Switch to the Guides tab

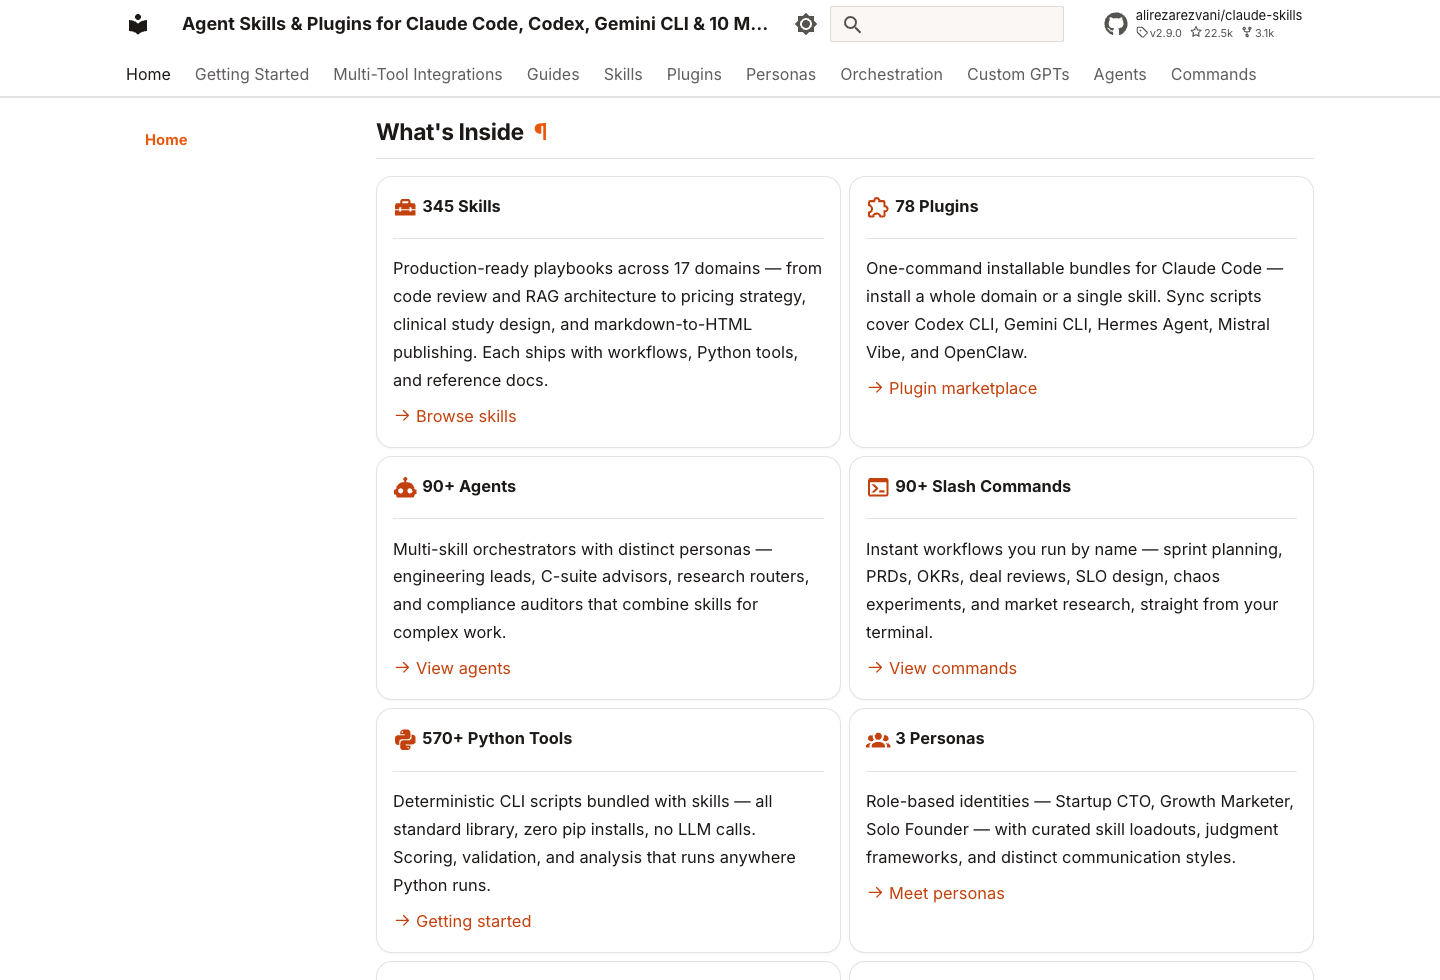pyautogui.click(x=553, y=74)
